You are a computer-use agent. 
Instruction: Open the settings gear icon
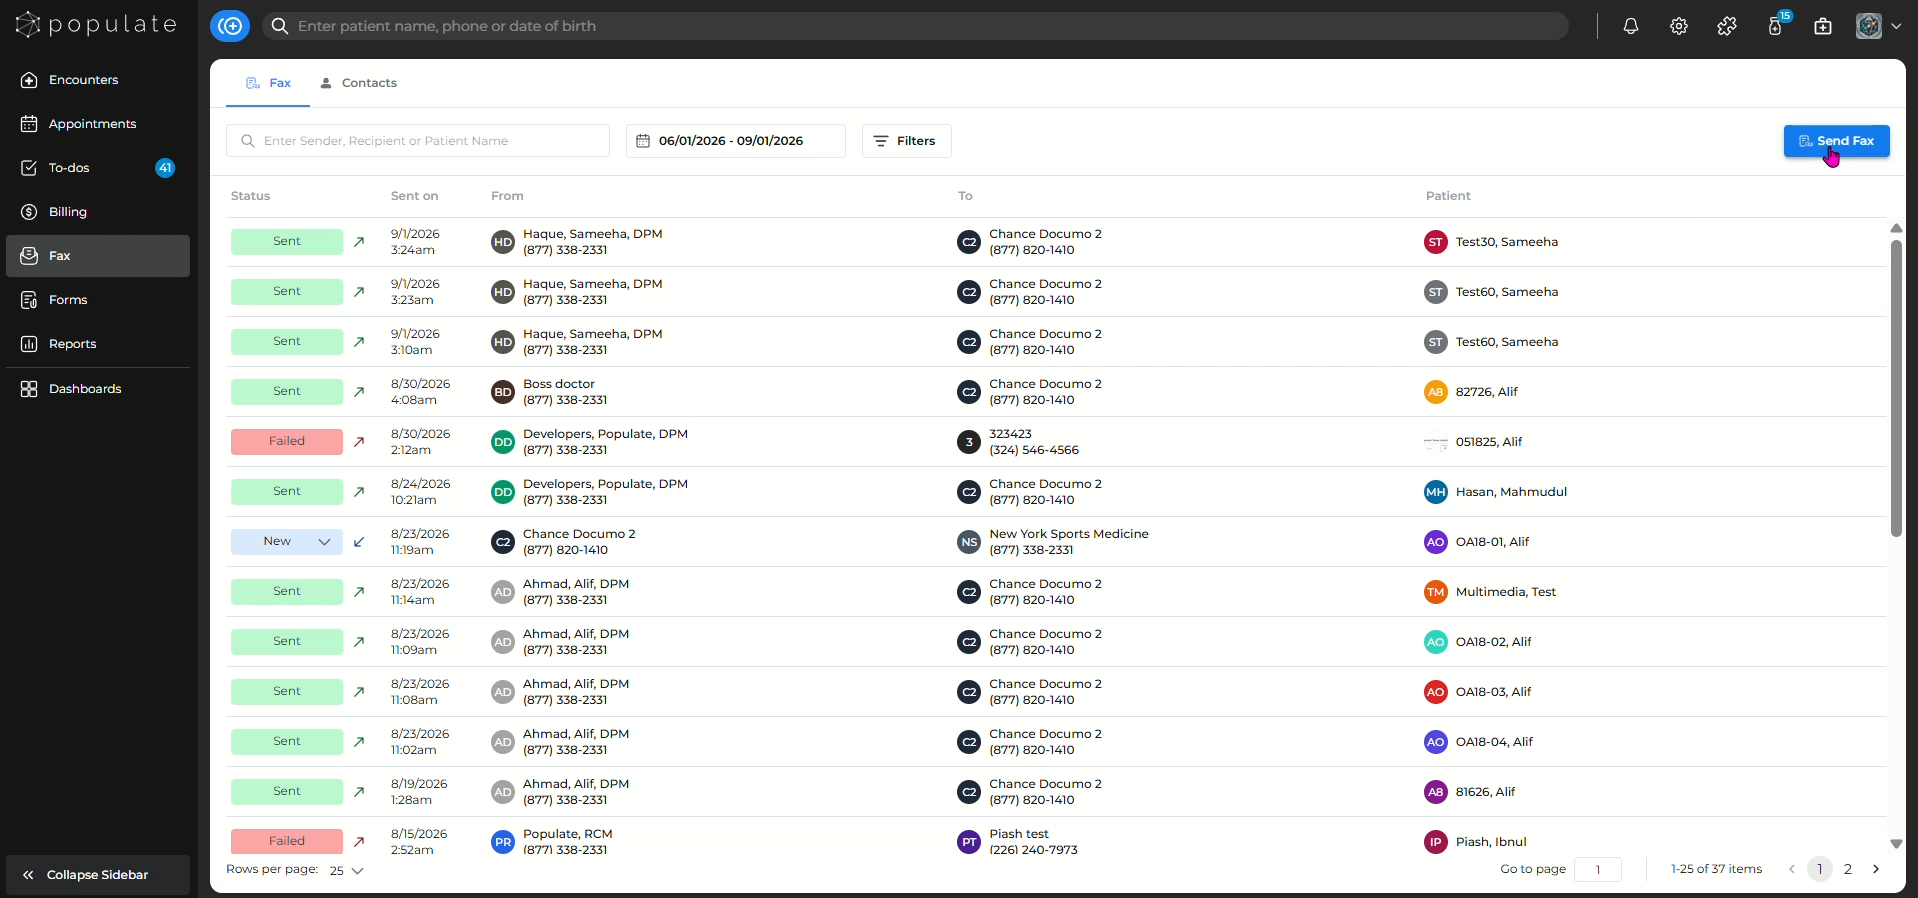click(x=1679, y=27)
